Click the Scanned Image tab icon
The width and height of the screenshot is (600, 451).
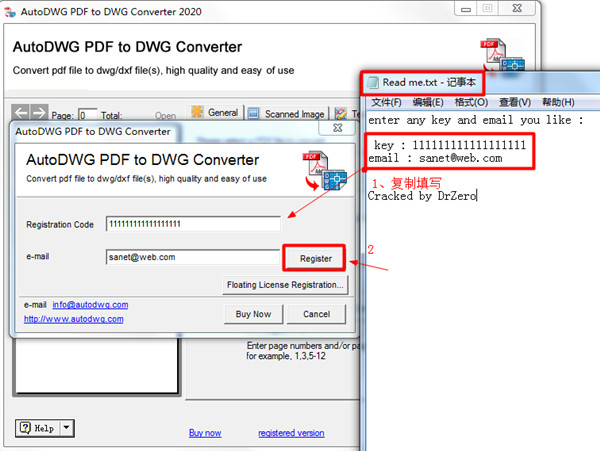(x=253, y=113)
